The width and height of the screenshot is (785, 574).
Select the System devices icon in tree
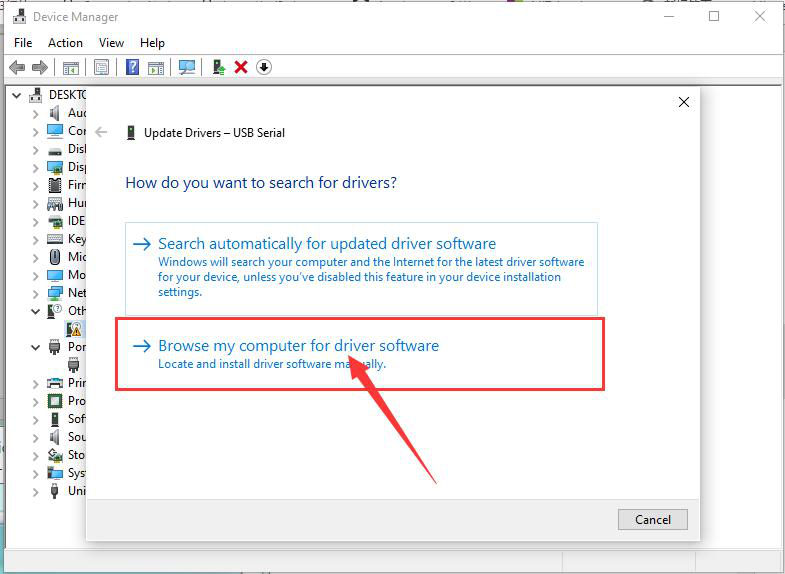pos(55,473)
